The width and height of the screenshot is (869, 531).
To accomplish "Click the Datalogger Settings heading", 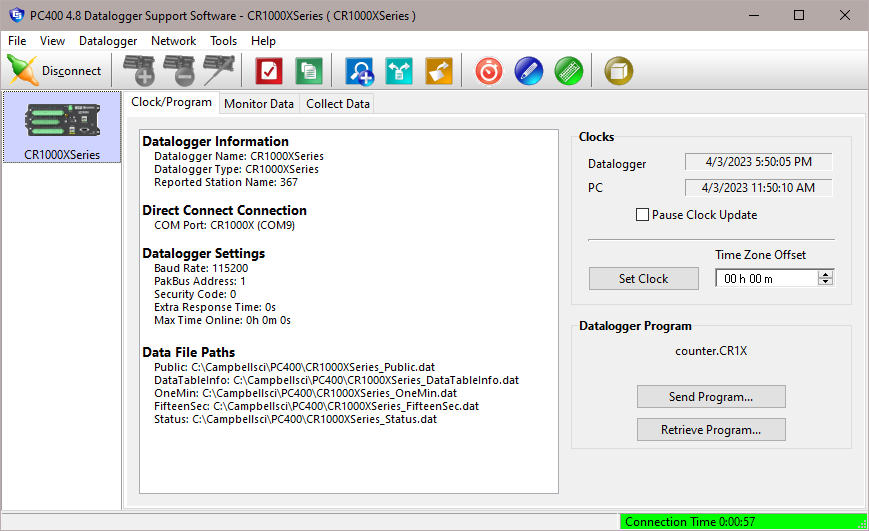I will click(203, 253).
